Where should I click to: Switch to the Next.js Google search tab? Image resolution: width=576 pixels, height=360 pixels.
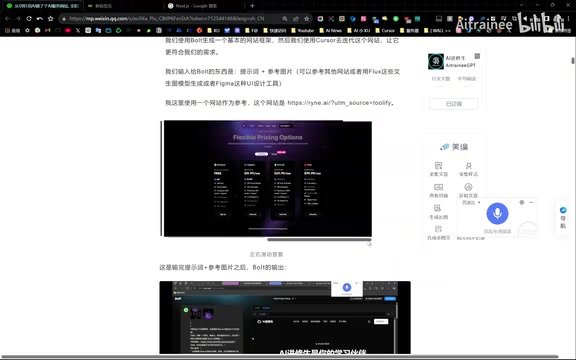[x=204, y=6]
